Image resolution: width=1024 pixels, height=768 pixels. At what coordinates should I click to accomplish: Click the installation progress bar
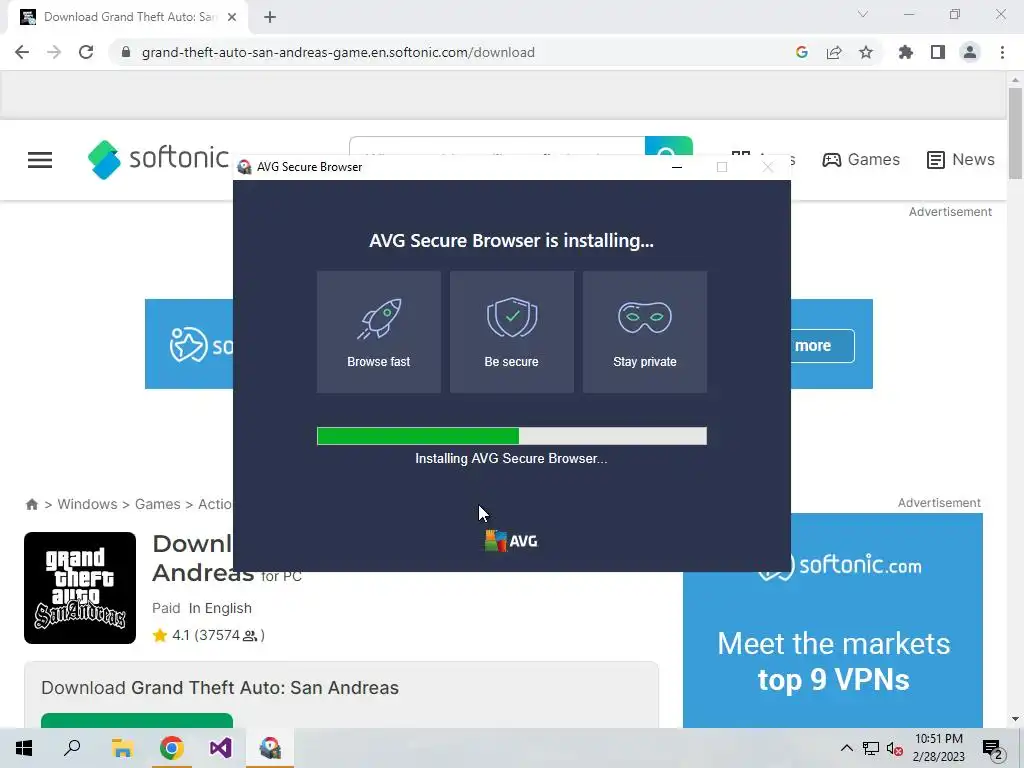pyautogui.click(x=512, y=436)
